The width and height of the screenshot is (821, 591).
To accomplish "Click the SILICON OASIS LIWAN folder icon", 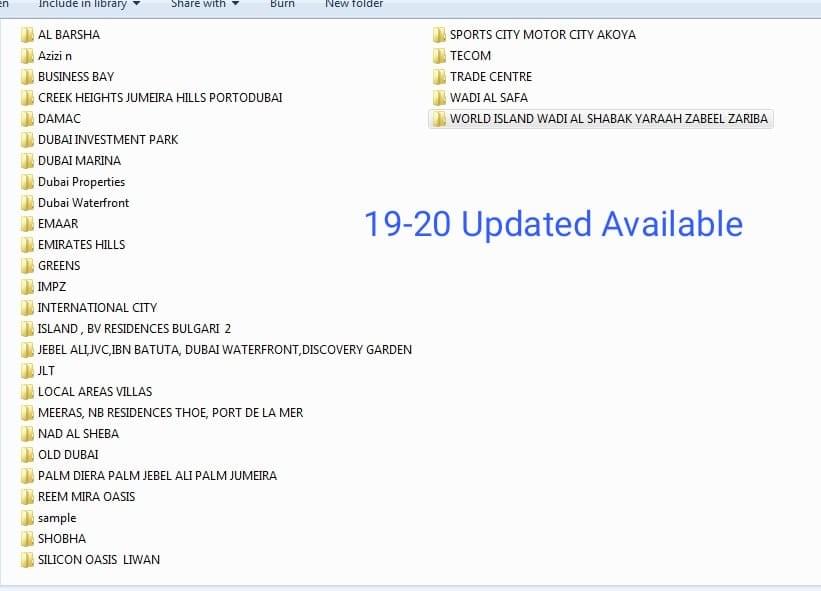I will [x=27, y=560].
